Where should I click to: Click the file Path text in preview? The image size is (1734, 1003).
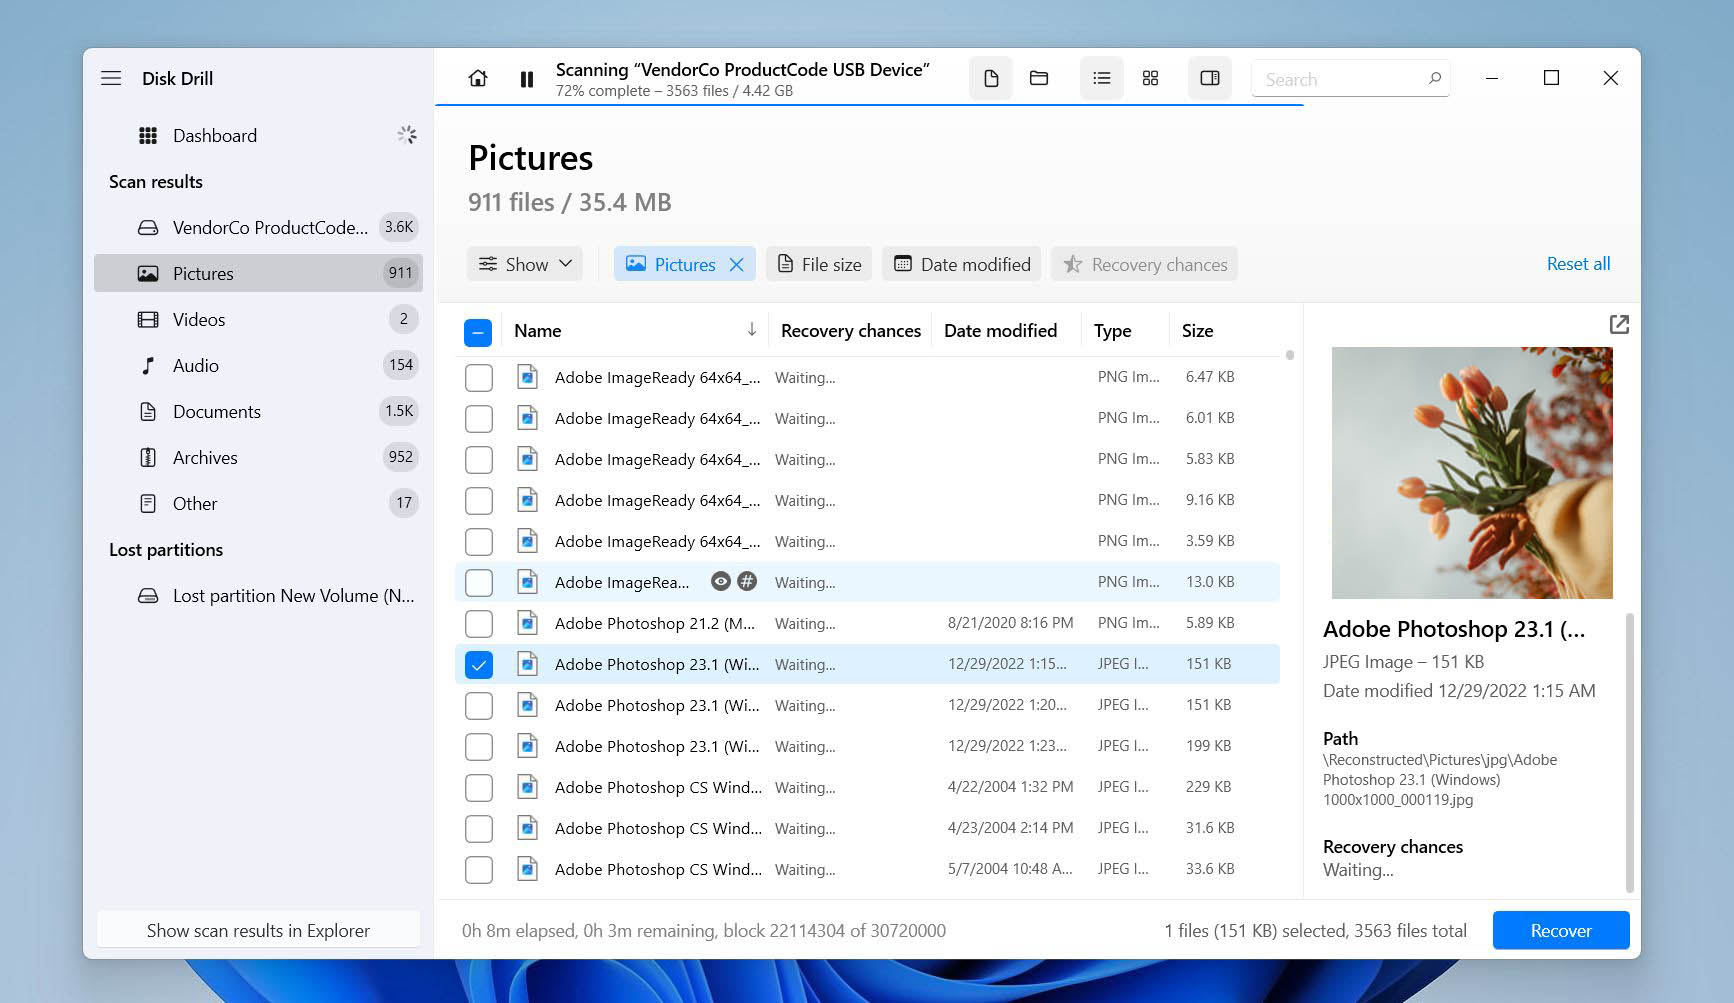click(x=1440, y=780)
